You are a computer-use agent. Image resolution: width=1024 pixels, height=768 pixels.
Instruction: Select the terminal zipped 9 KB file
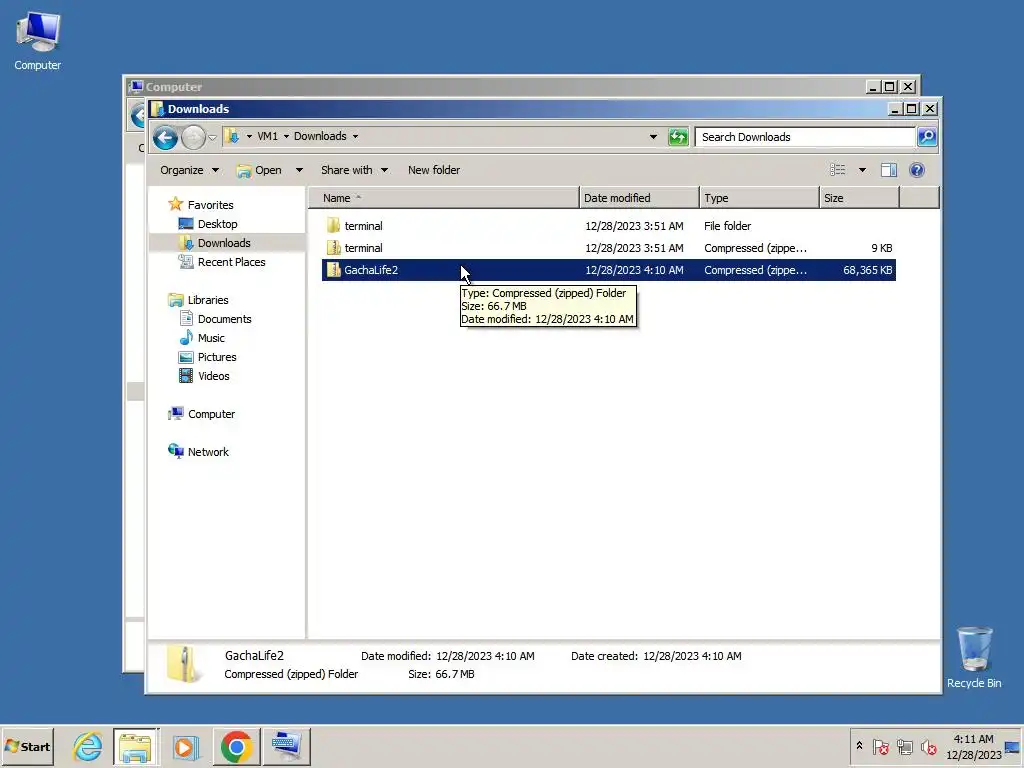609,248
